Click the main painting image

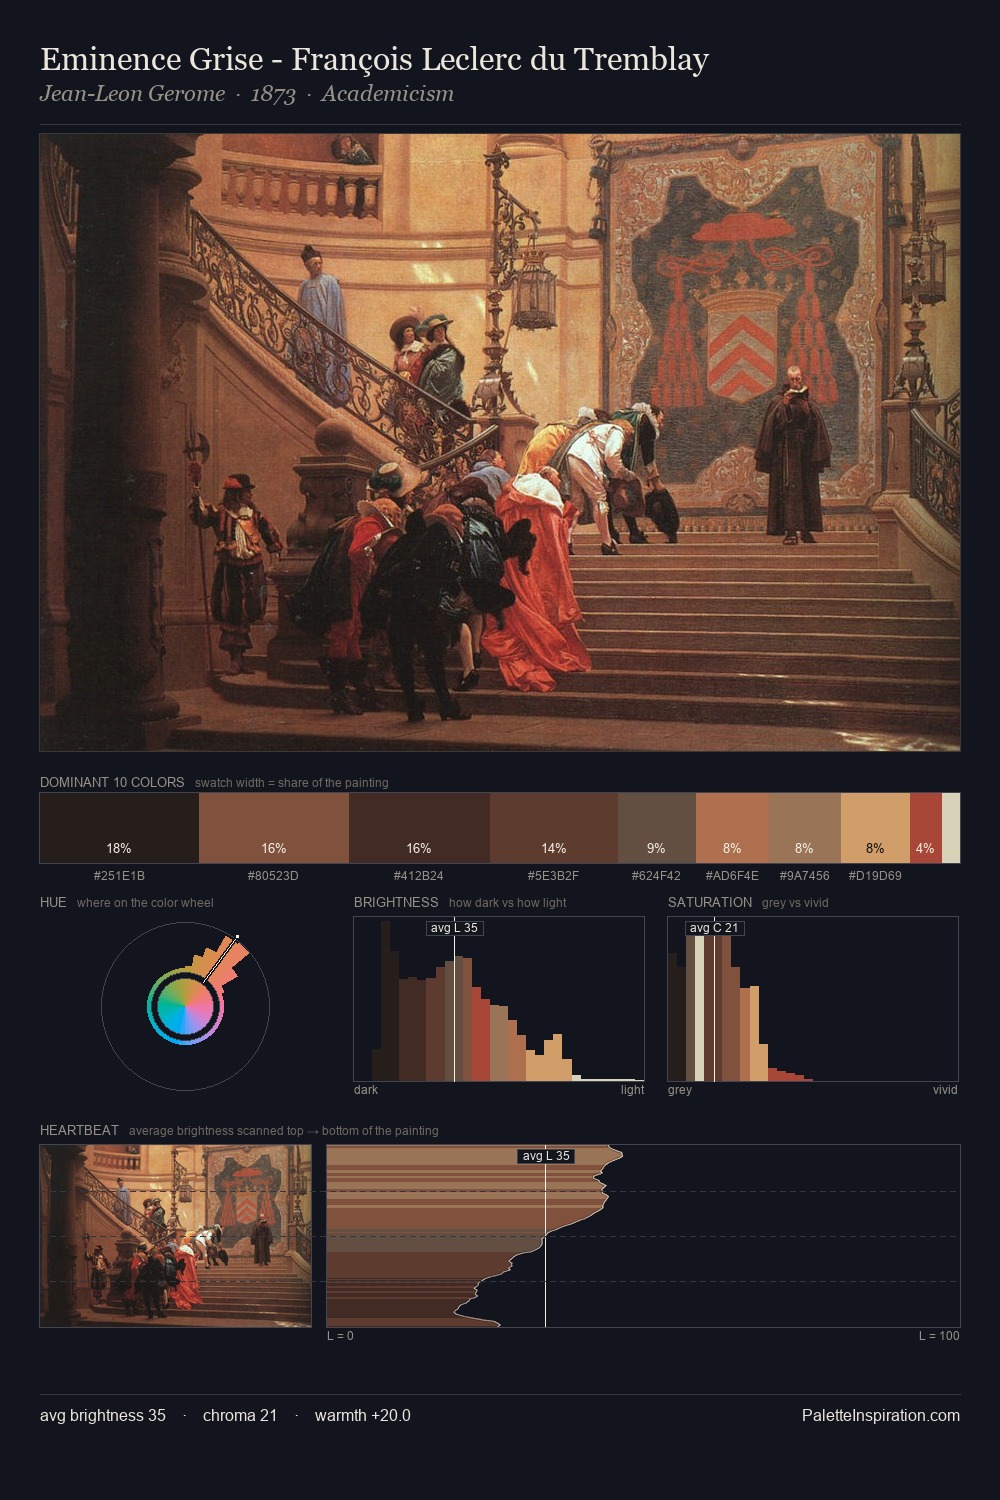coord(500,442)
